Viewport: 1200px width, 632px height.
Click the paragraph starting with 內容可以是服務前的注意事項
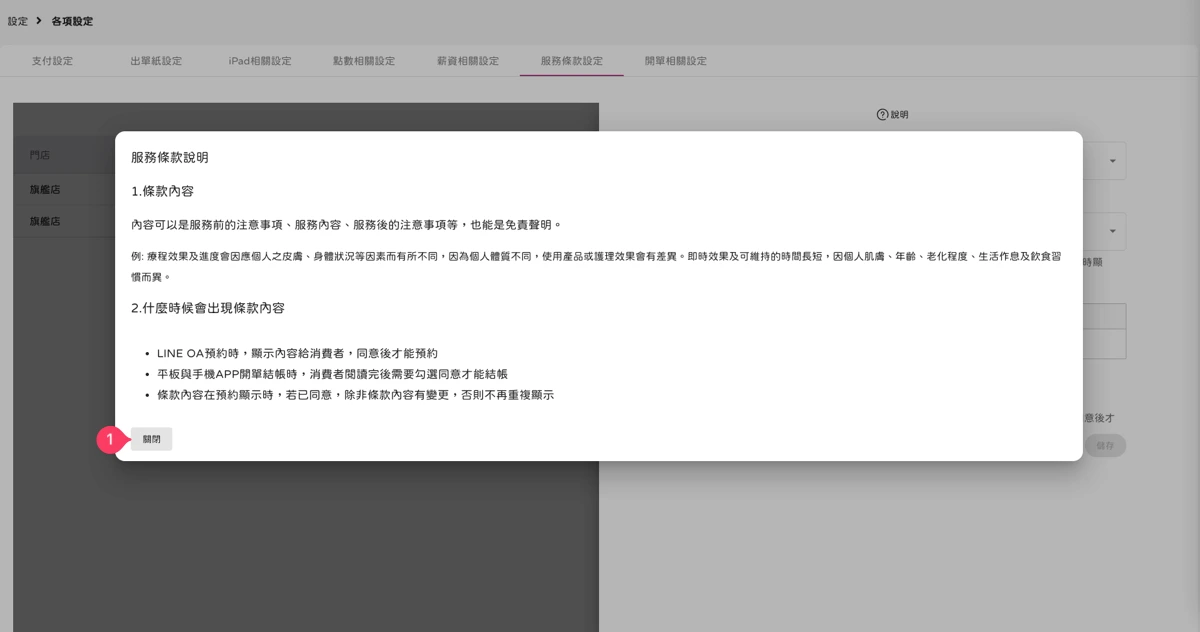[x=347, y=225]
